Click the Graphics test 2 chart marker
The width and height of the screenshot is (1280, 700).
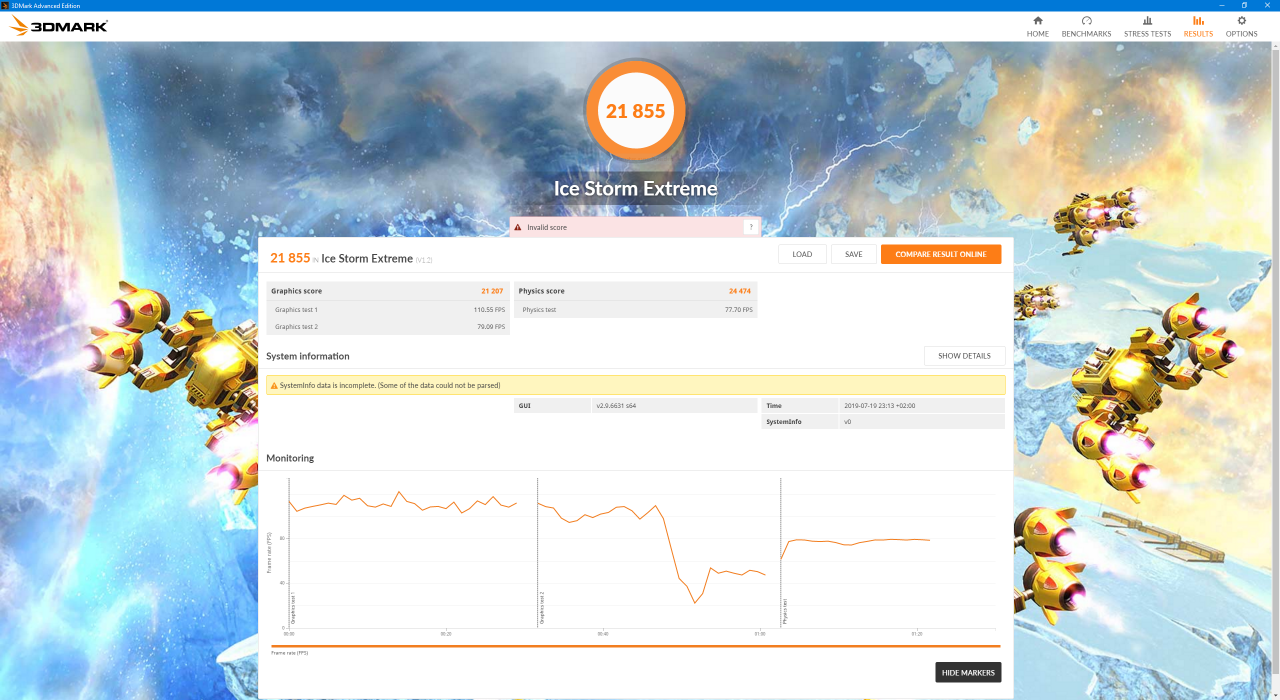[541, 608]
